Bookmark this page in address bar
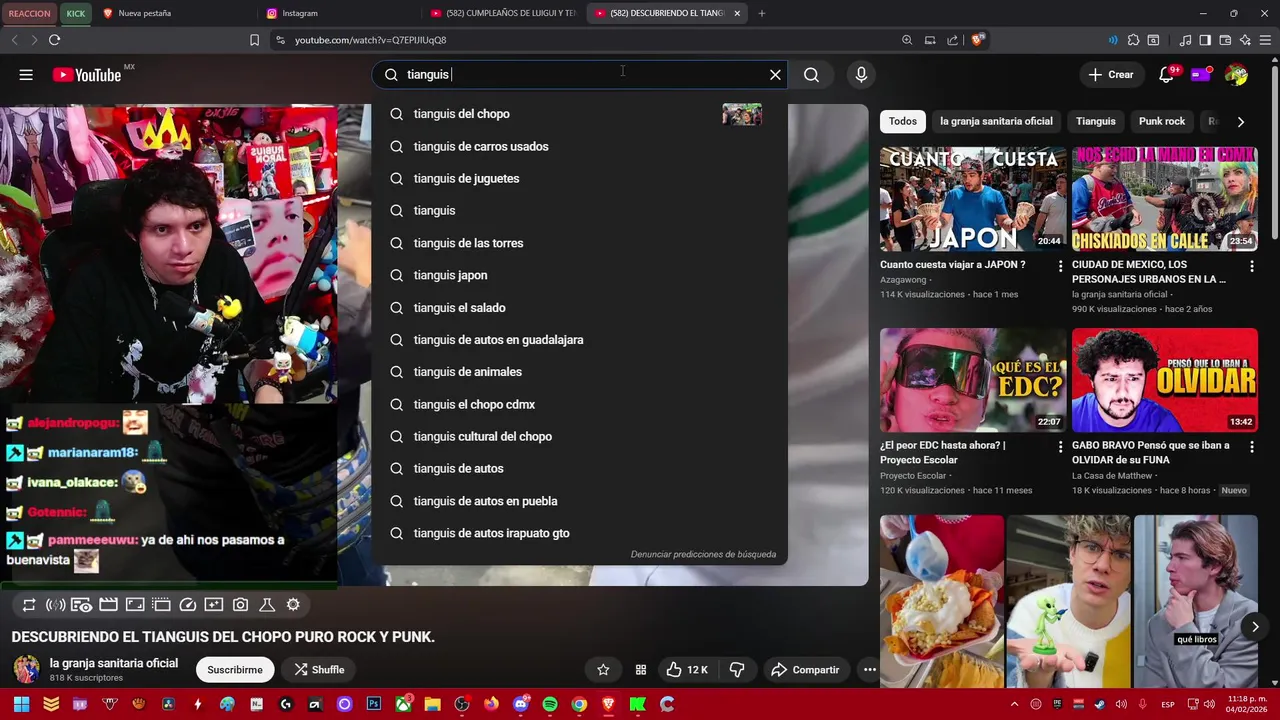The width and height of the screenshot is (1280, 720). click(254, 40)
